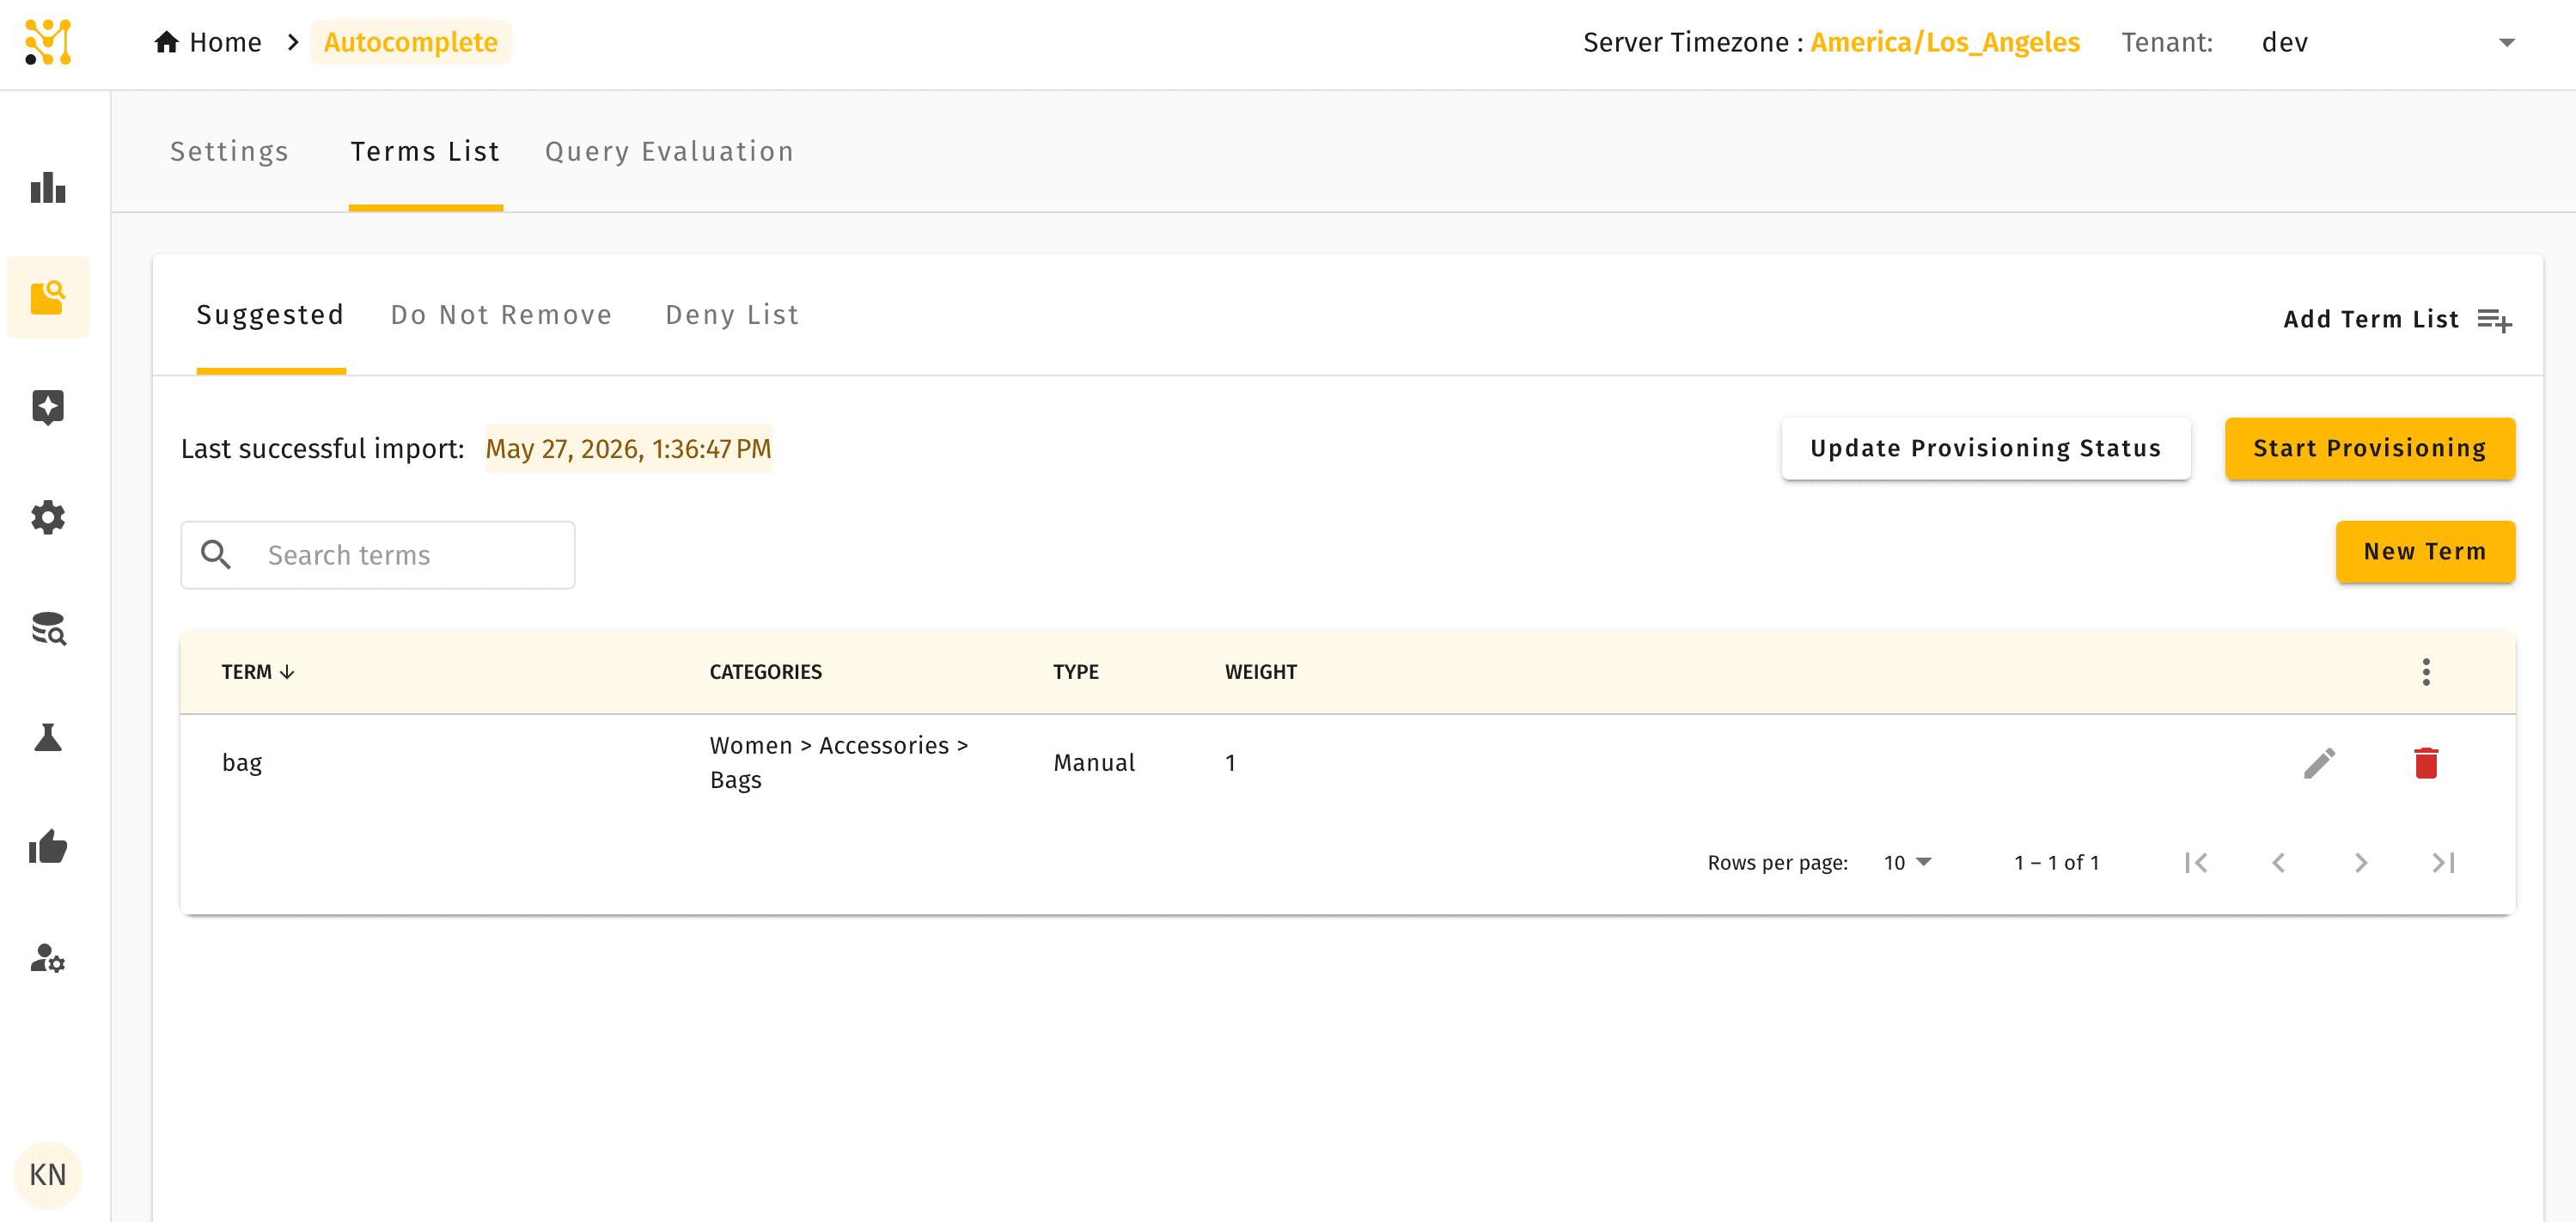This screenshot has width=2576, height=1222.
Task: Open the sparkle star sidebar icon
Action: (x=48, y=407)
